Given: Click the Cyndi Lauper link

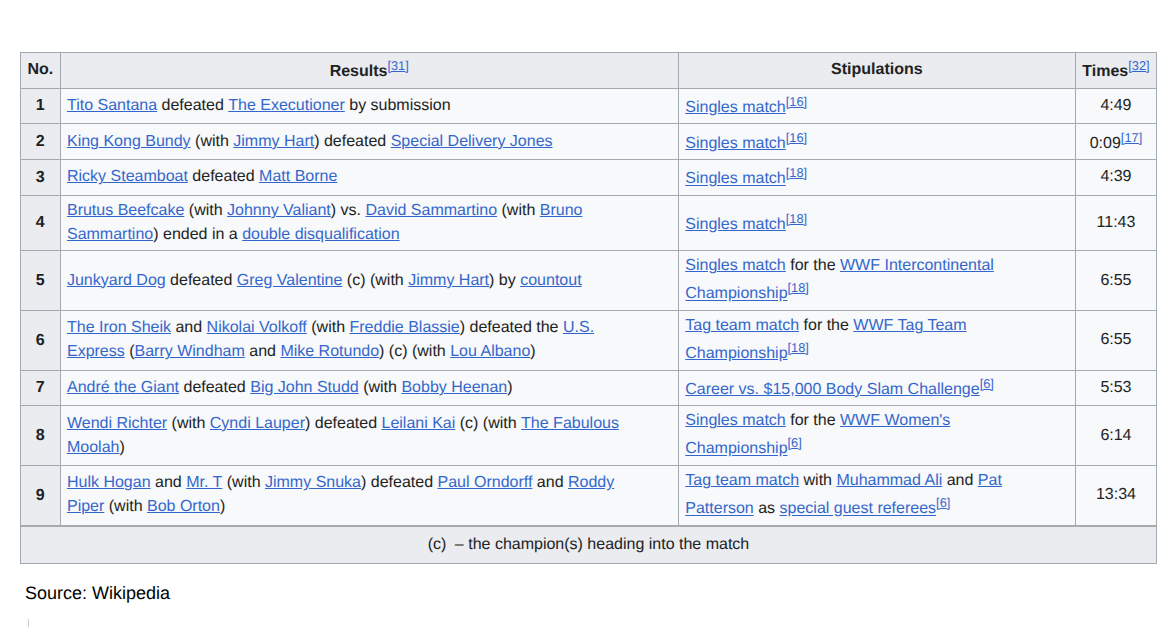Looking at the screenshot, I should tap(257, 423).
